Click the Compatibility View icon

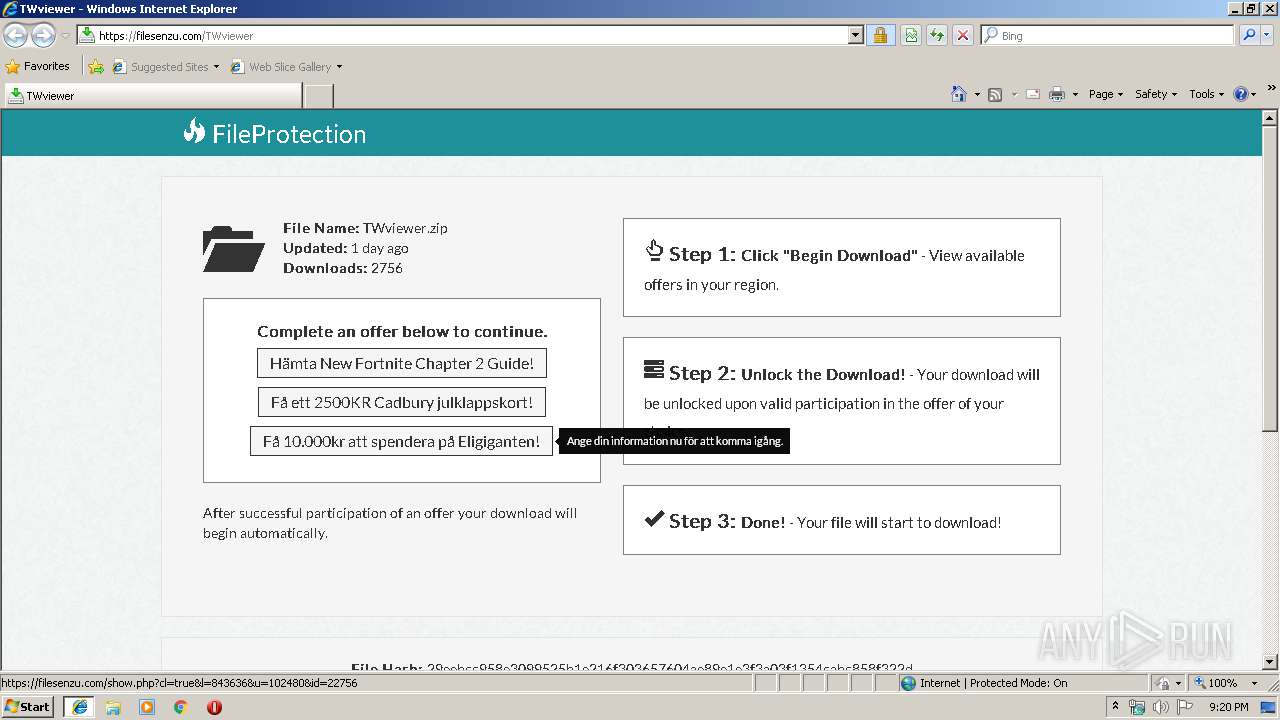point(911,35)
